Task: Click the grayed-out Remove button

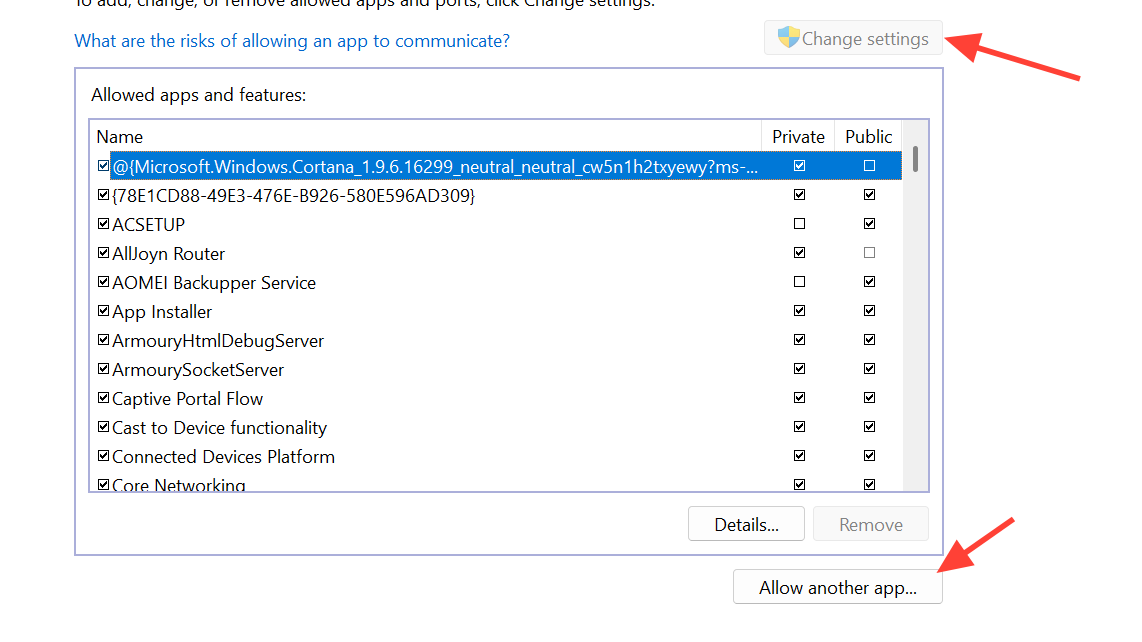Action: [870, 524]
